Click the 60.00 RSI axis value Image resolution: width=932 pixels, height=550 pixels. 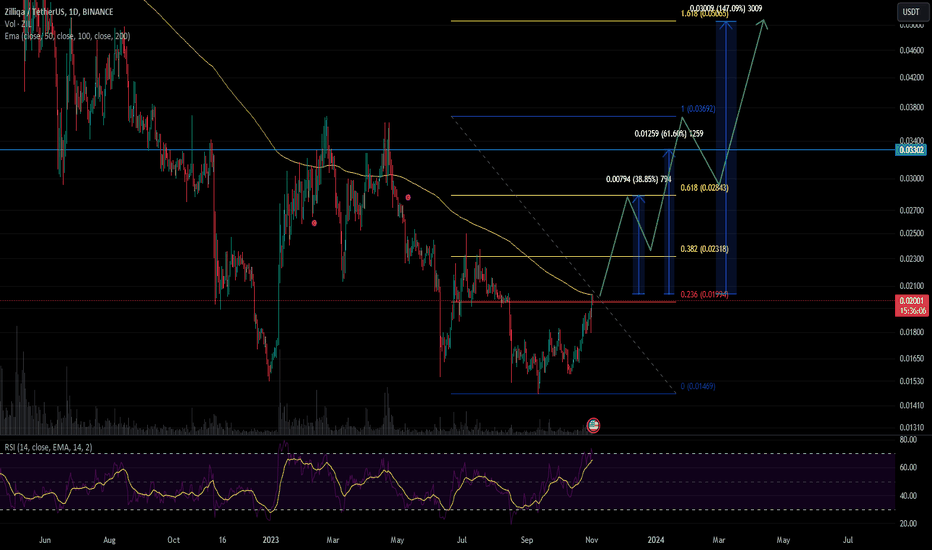(x=908, y=468)
